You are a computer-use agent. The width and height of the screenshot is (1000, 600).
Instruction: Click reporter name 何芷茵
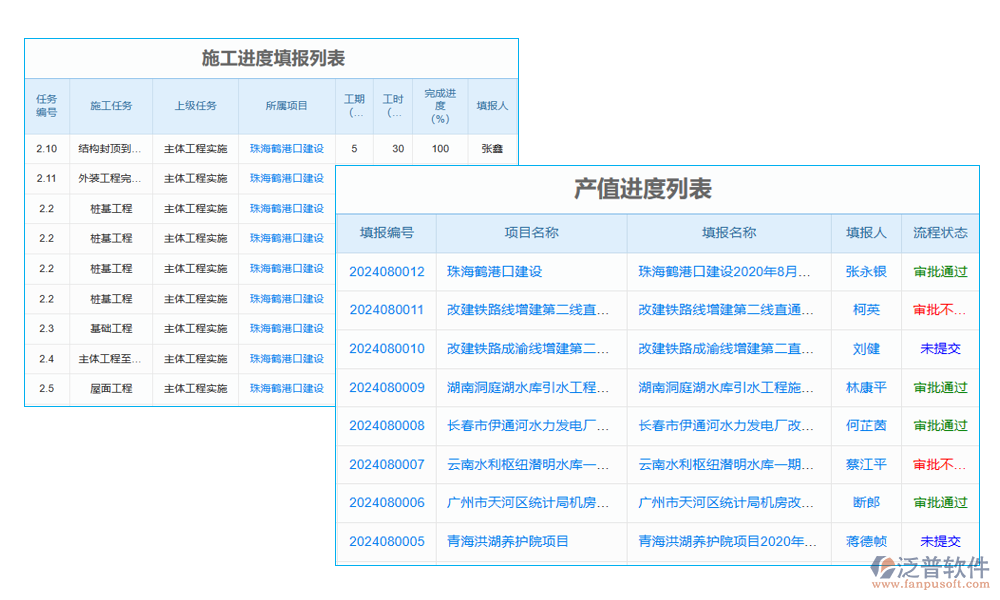(x=866, y=425)
